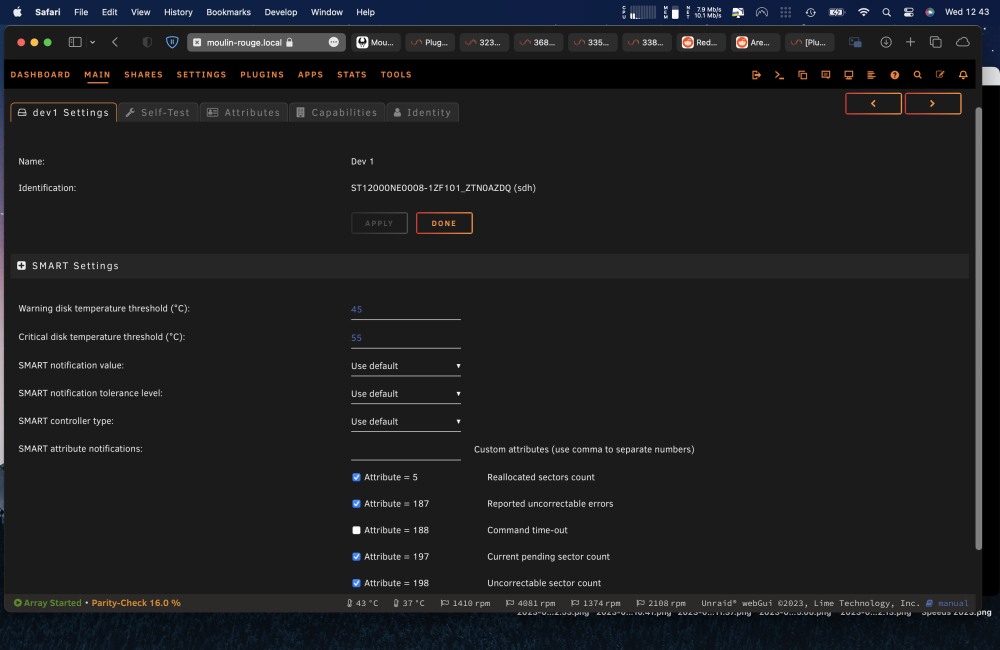The width and height of the screenshot is (1000, 650).
Task: Collapse the SMART Settings section
Action: pos(22,265)
